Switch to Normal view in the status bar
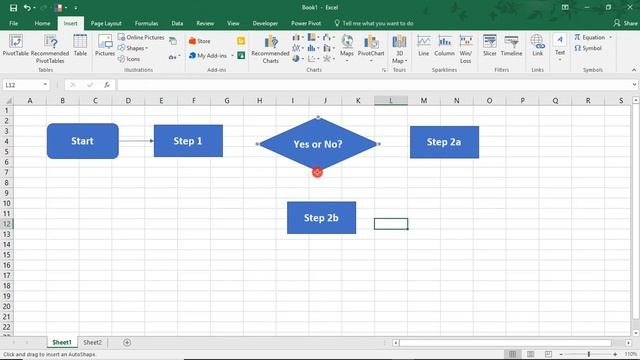The image size is (640, 360). 512,354
